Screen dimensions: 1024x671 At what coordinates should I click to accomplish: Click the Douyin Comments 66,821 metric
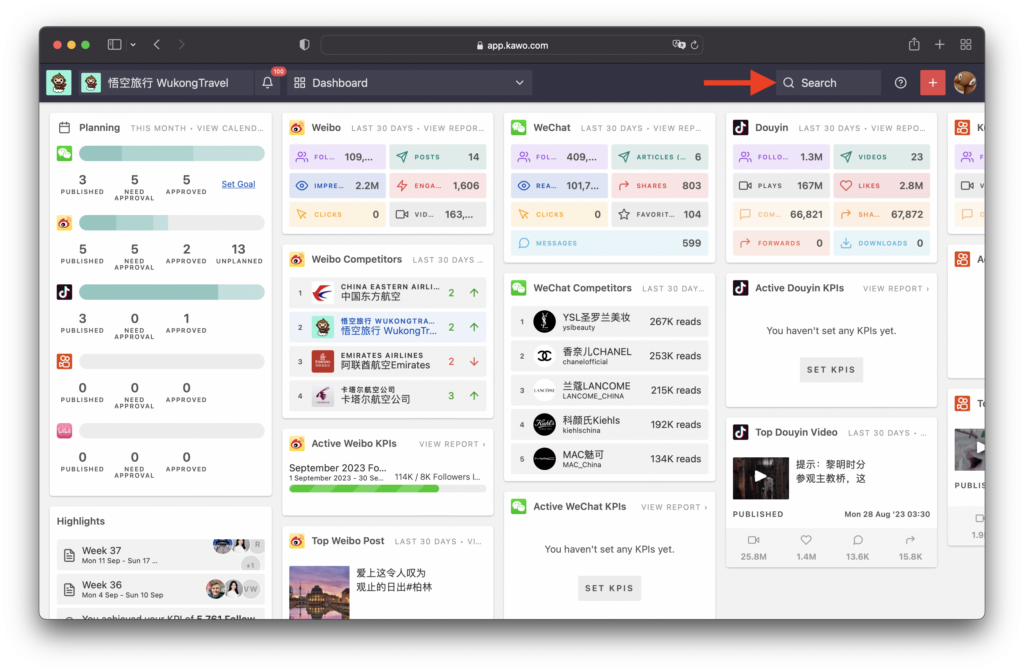(x=781, y=214)
